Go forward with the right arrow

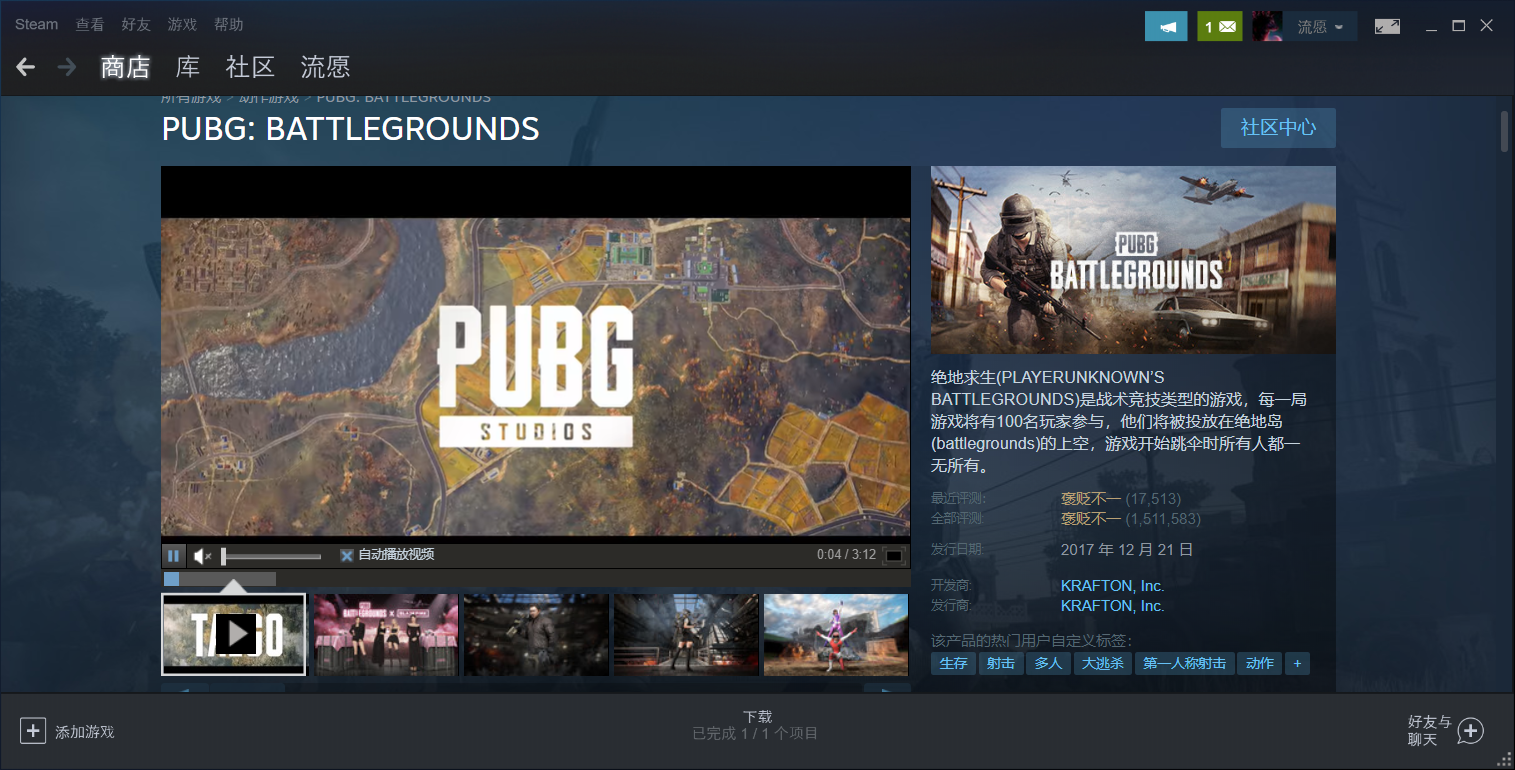tap(67, 67)
